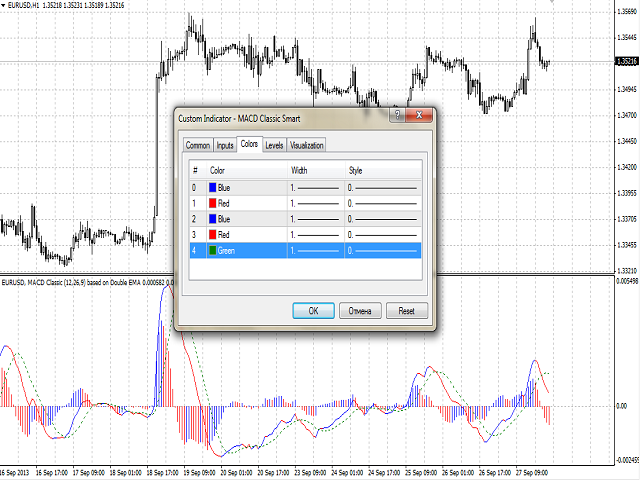Click the 1.33455 price scale label
The height and width of the screenshot is (480, 640).
[x=627, y=245]
